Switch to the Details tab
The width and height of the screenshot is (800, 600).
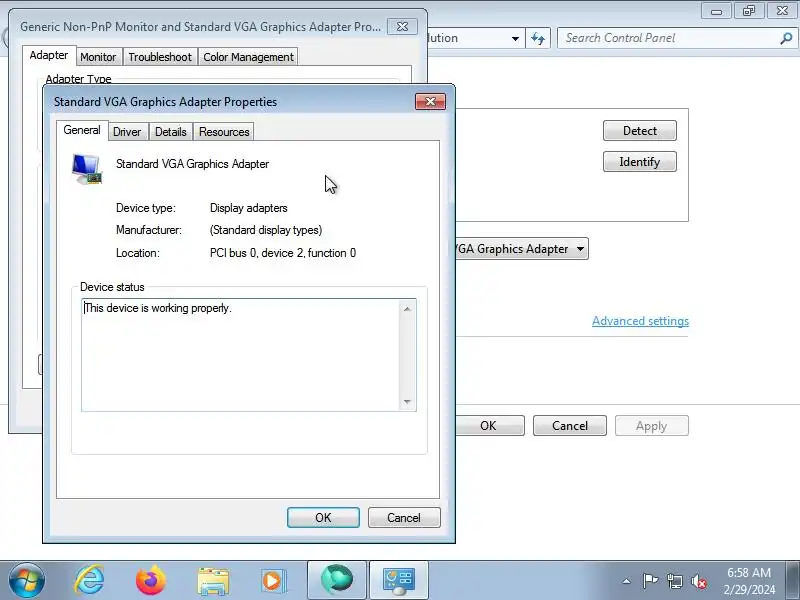pyautogui.click(x=170, y=132)
